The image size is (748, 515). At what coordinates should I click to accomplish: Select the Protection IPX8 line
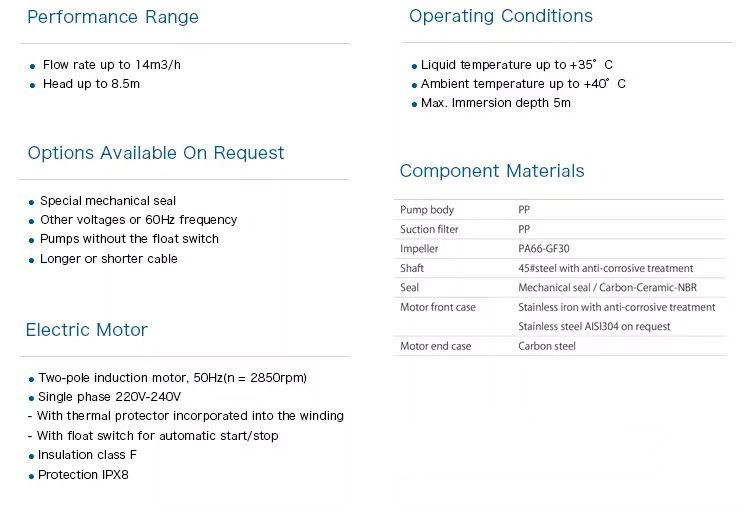(83, 475)
